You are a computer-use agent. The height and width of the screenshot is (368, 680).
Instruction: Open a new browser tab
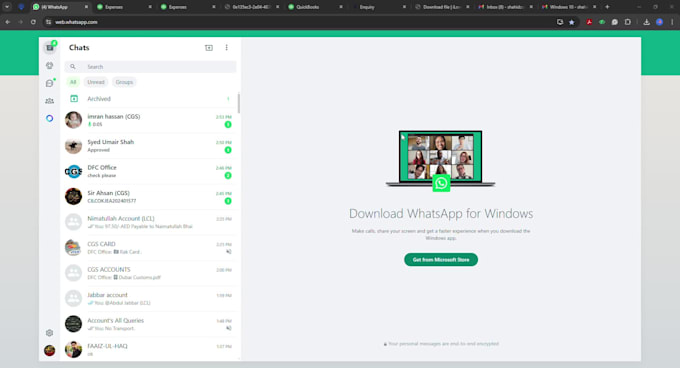click(607, 7)
